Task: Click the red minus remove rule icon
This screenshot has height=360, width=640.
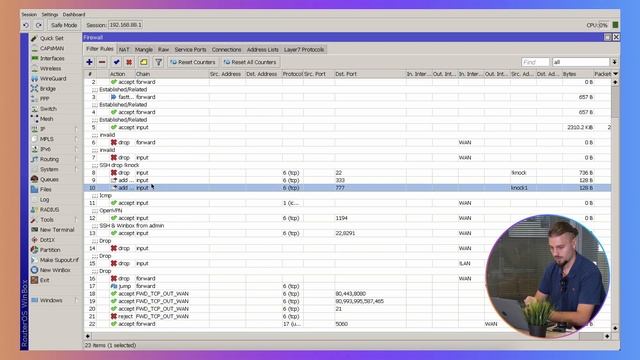Action: (102, 62)
